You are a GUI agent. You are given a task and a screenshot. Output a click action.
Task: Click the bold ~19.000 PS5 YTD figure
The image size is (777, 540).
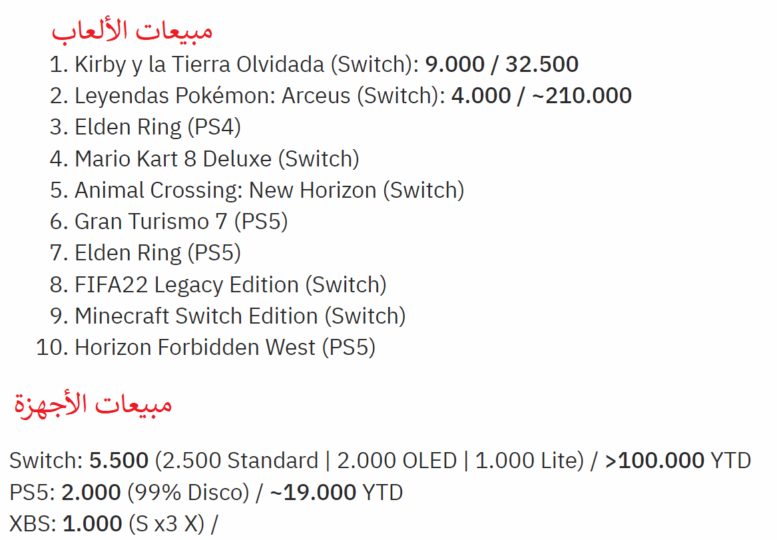316,493
